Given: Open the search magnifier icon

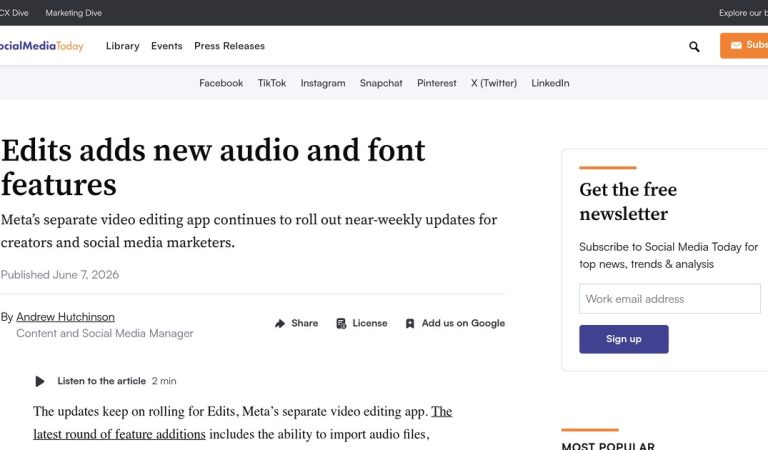Looking at the screenshot, I should pos(694,47).
